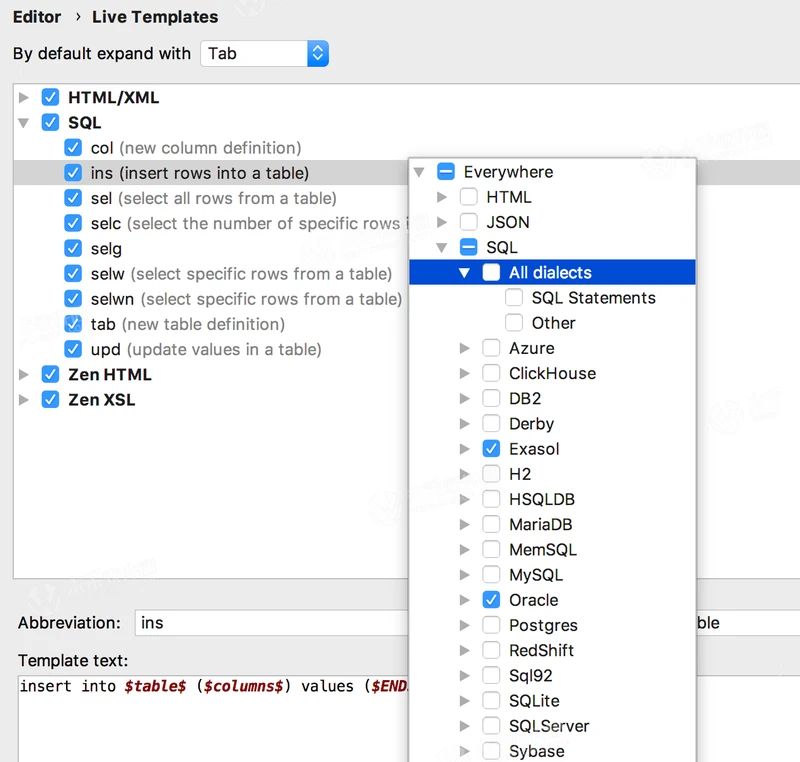
Task: Check the JSON context checkbox
Action: coord(469,222)
